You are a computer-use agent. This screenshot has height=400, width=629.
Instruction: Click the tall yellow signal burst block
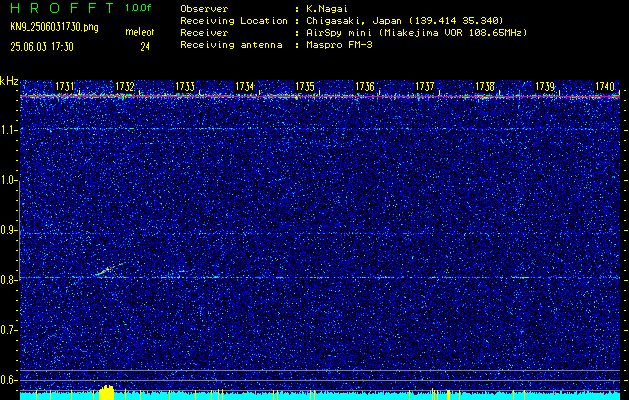(x=106, y=392)
